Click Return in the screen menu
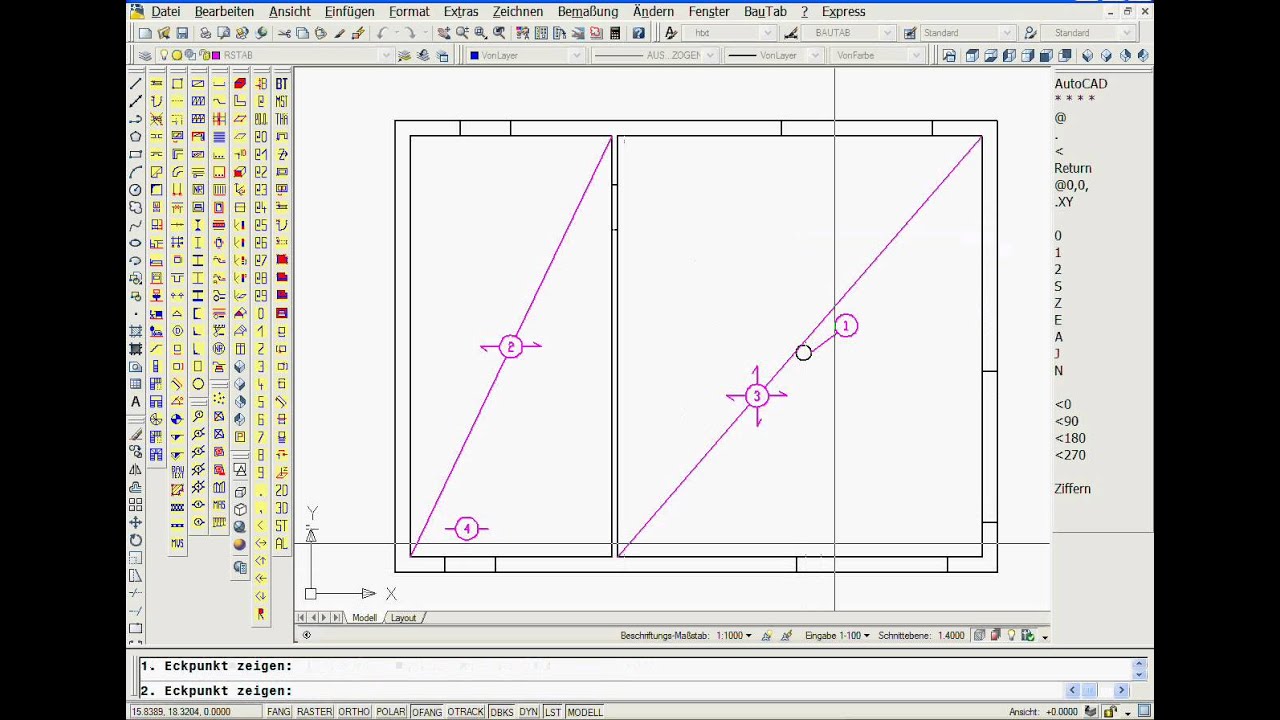This screenshot has height=720, width=1280. click(1073, 168)
